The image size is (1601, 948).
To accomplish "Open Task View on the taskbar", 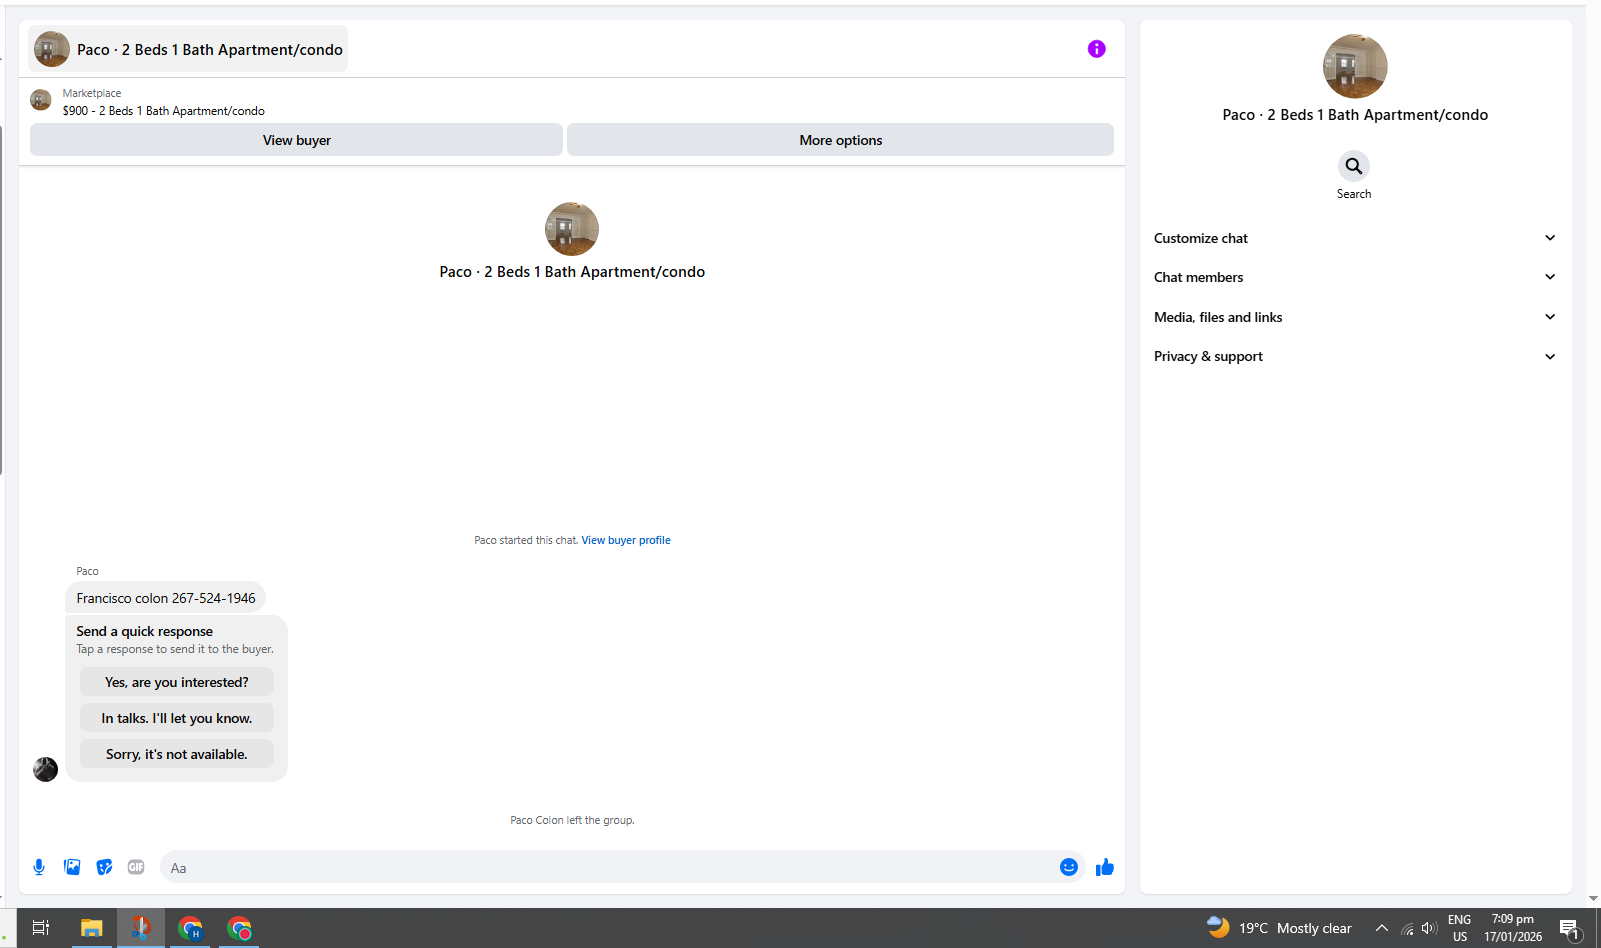I will coord(41,928).
